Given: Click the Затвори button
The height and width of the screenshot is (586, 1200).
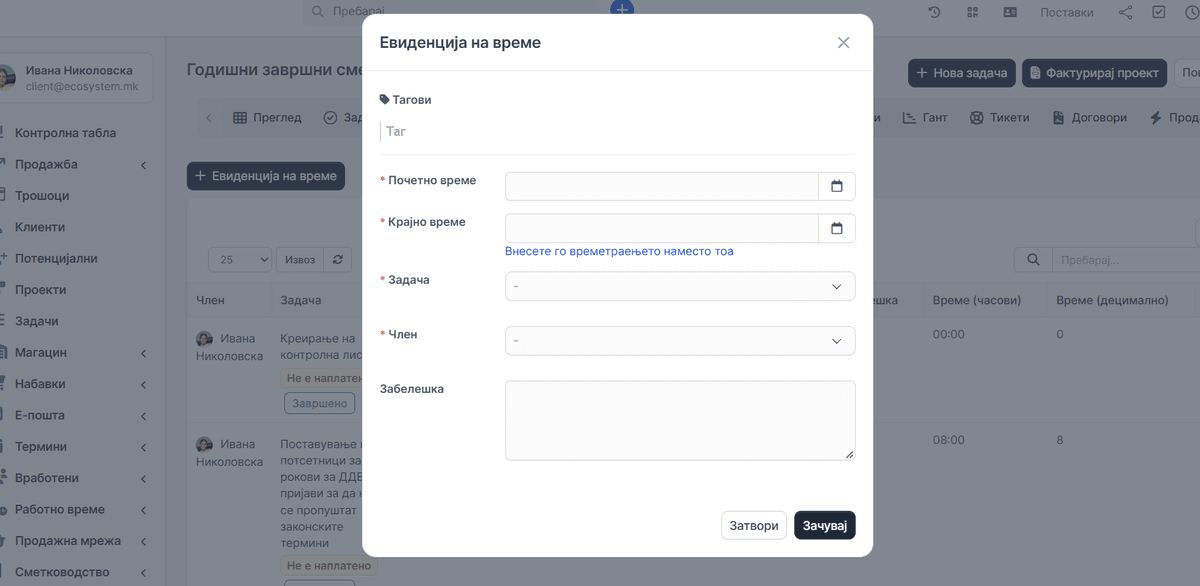Looking at the screenshot, I should tap(754, 525).
